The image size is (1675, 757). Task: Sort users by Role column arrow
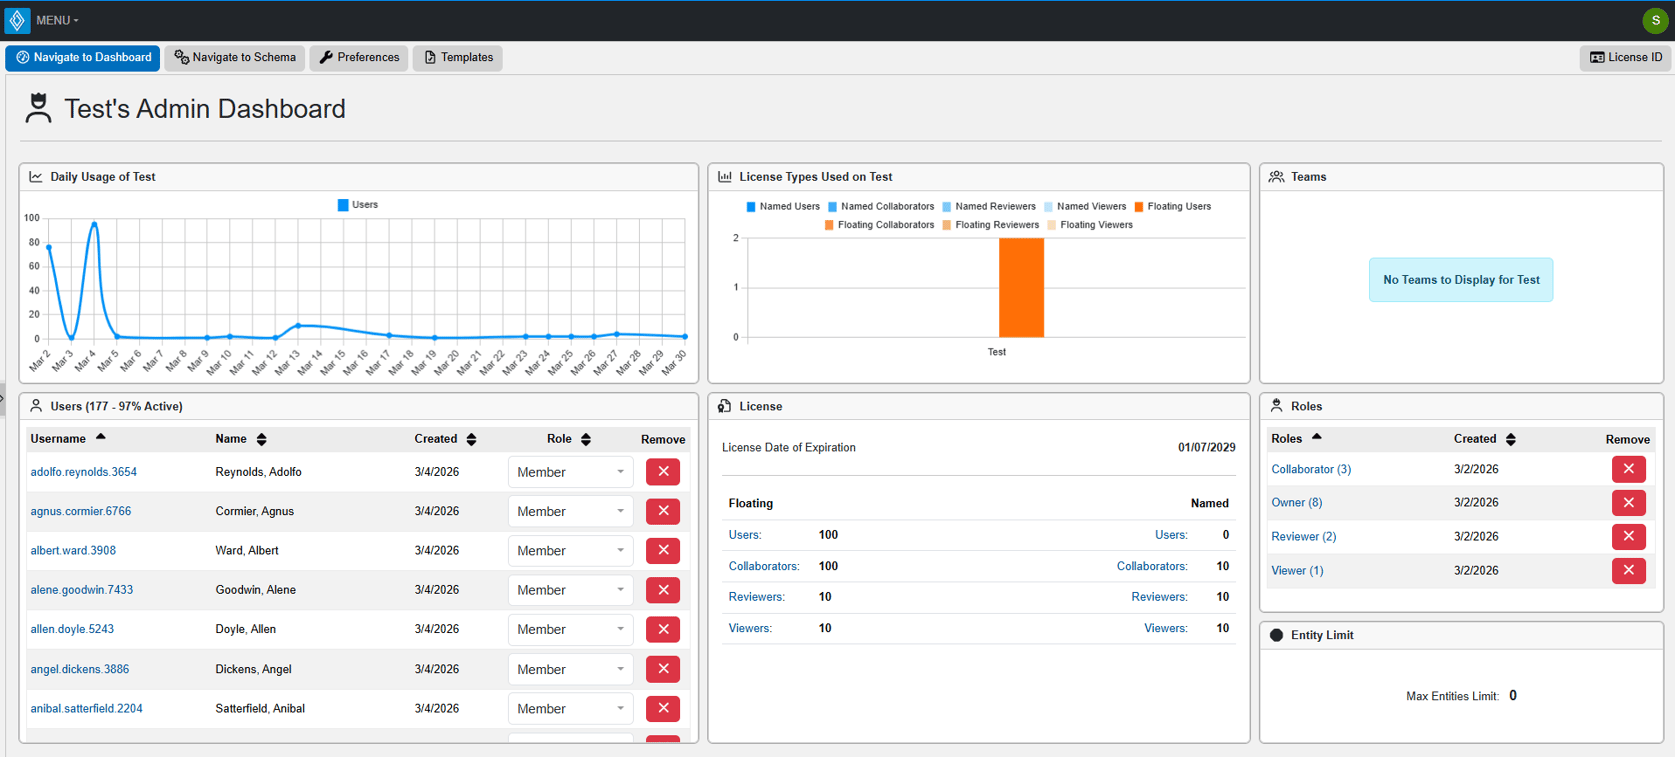click(x=586, y=439)
